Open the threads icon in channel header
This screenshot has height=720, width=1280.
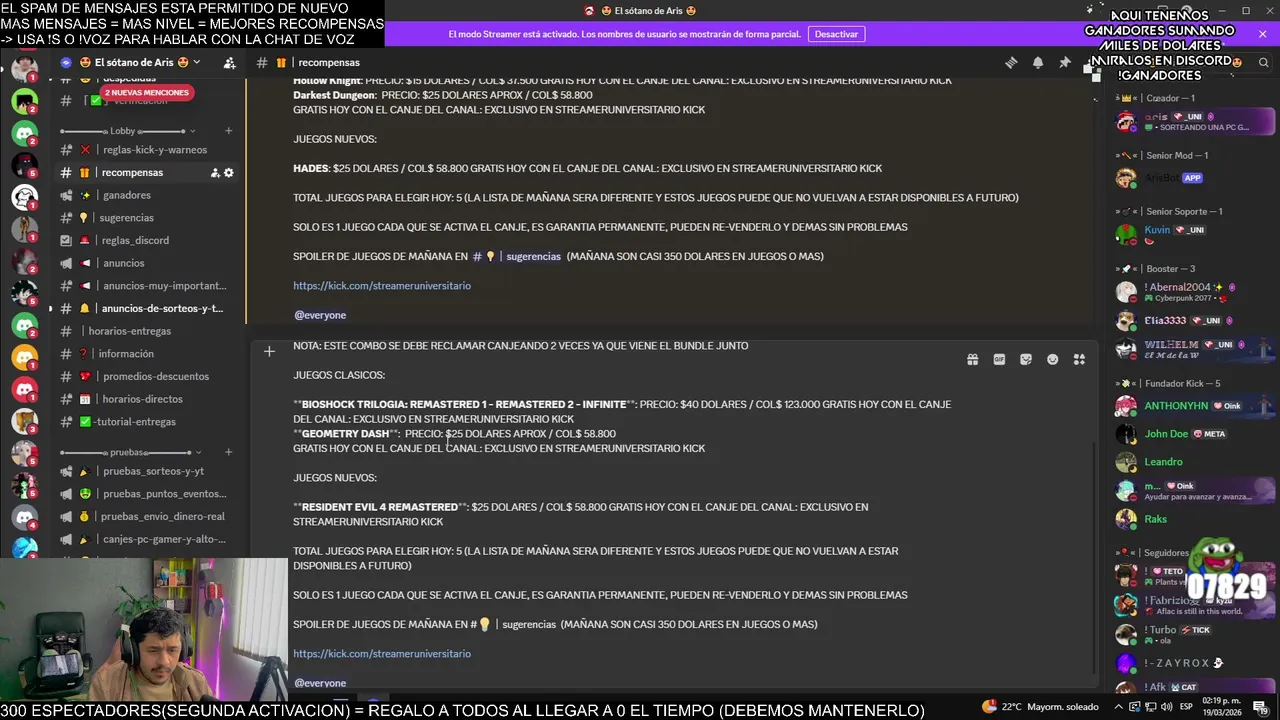tap(1011, 62)
